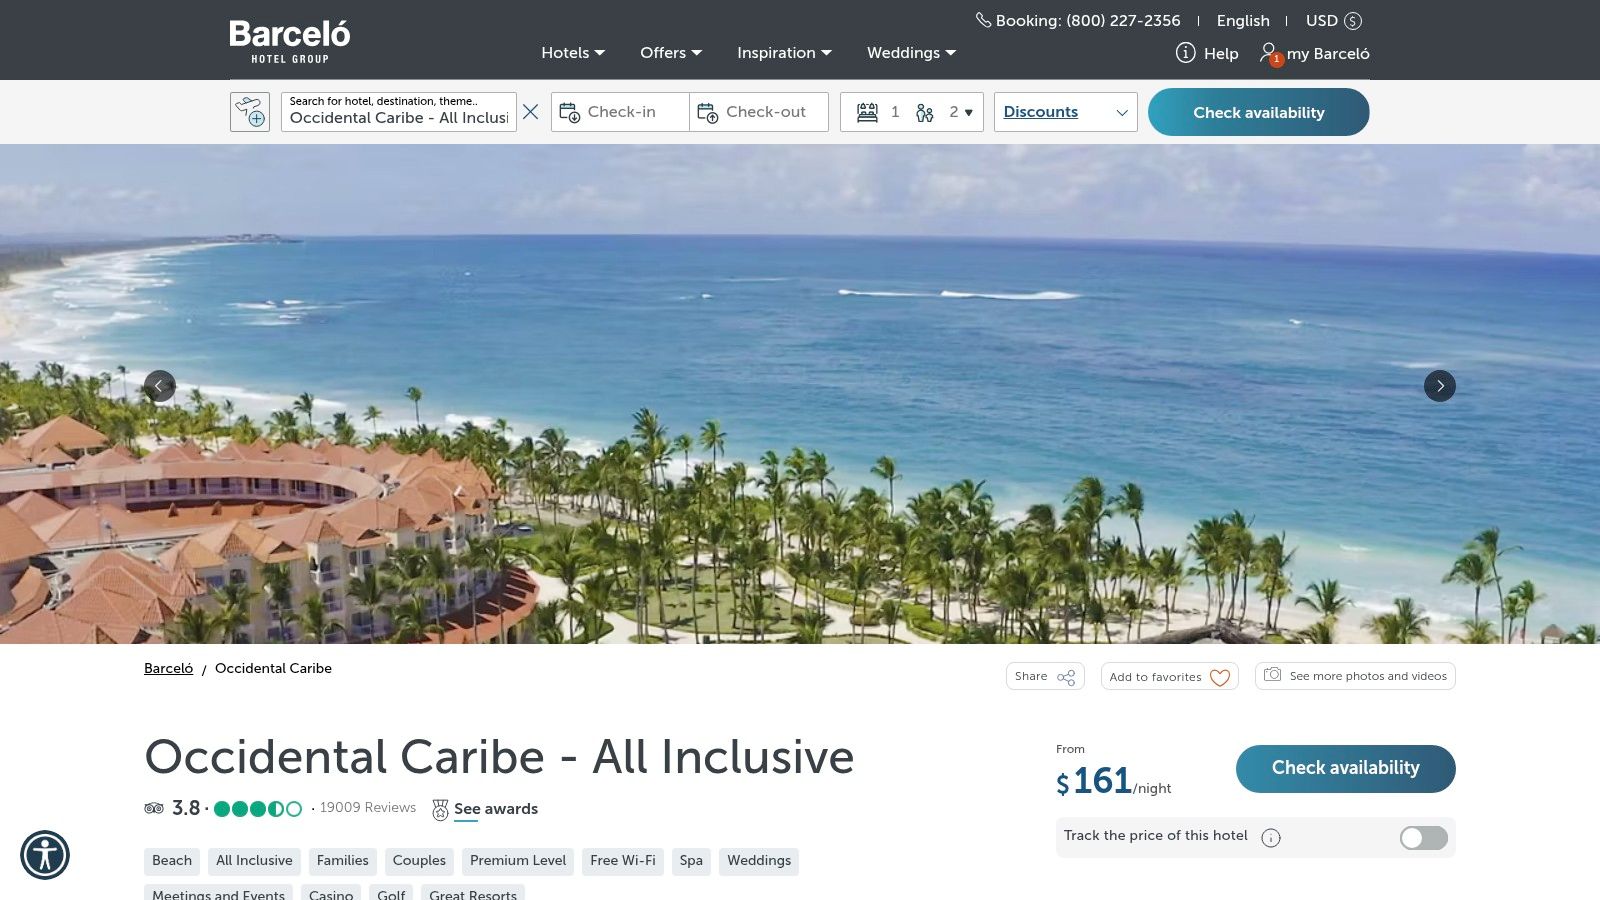Viewport: 1600px width, 900px height.
Task: Open See awards link
Action: click(x=496, y=808)
